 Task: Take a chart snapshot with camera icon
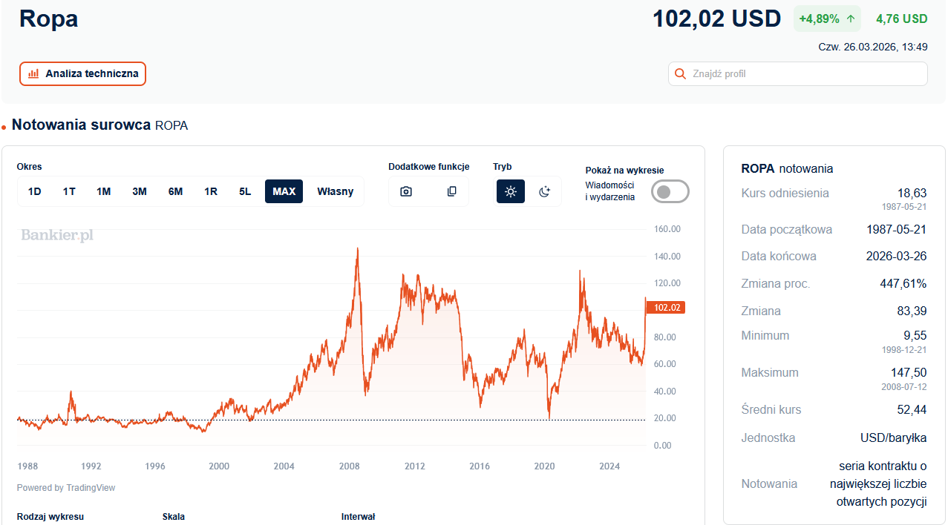(406, 192)
